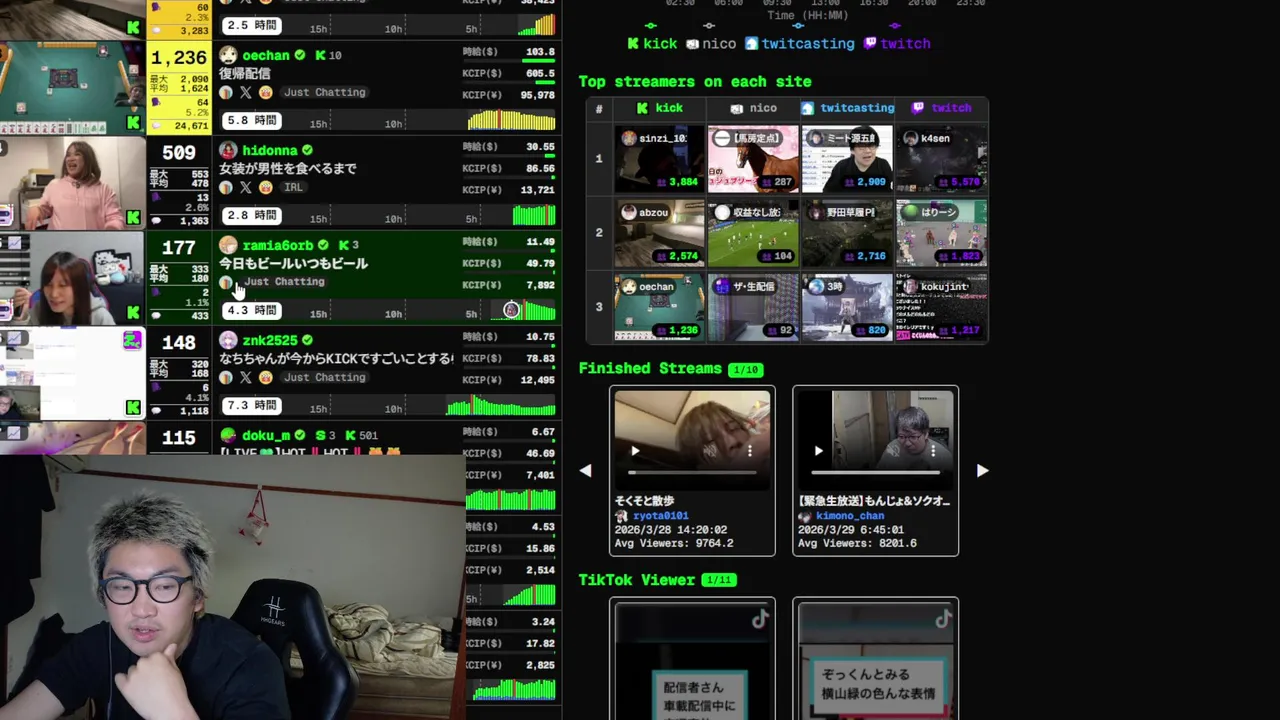Go to the previous finished streams page
The image size is (1280, 720).
click(586, 471)
